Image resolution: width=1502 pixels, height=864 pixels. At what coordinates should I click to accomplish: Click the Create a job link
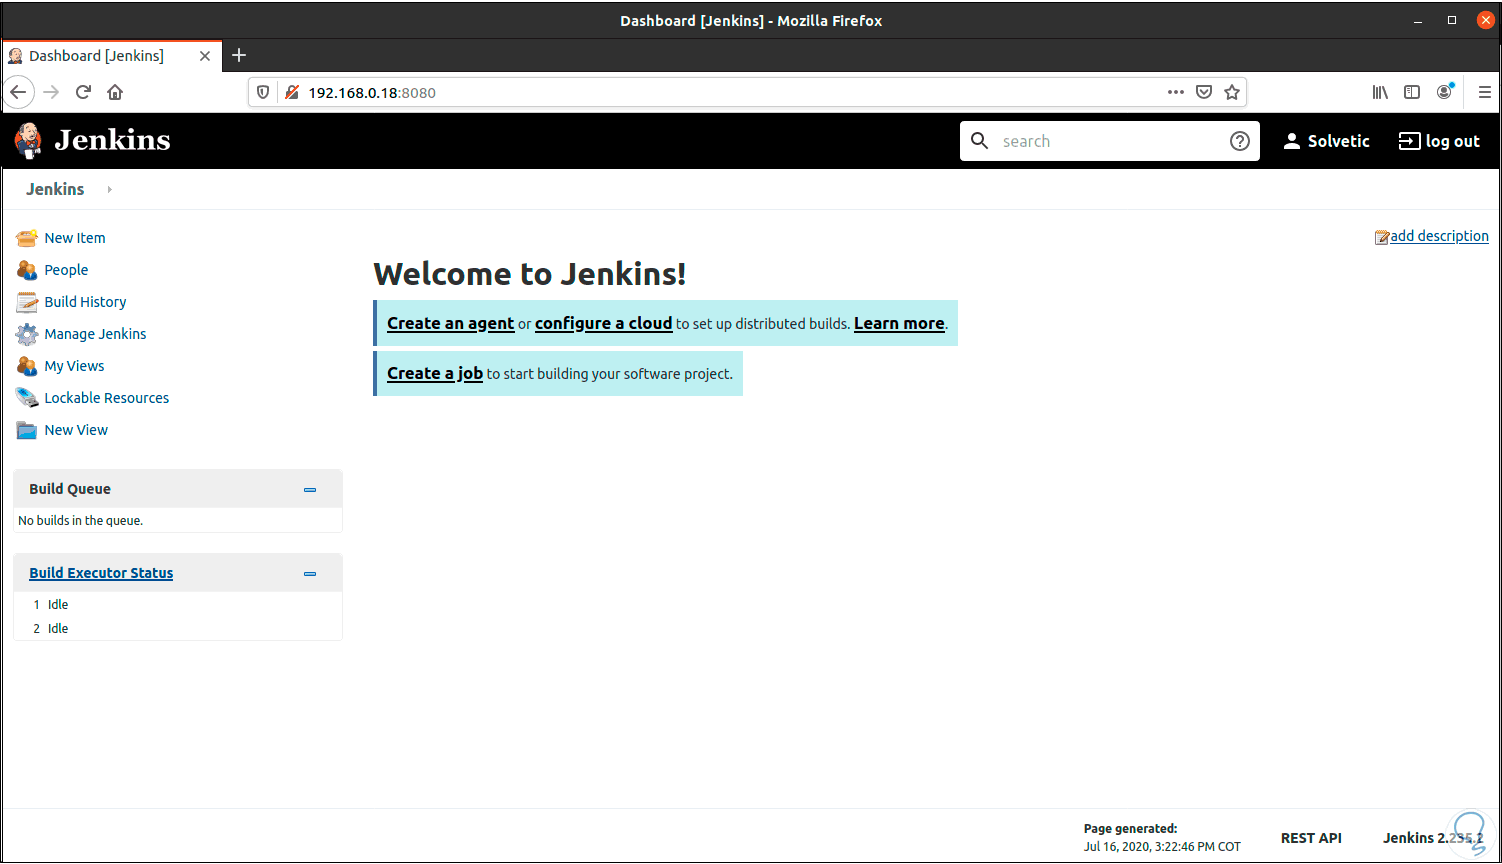point(435,373)
